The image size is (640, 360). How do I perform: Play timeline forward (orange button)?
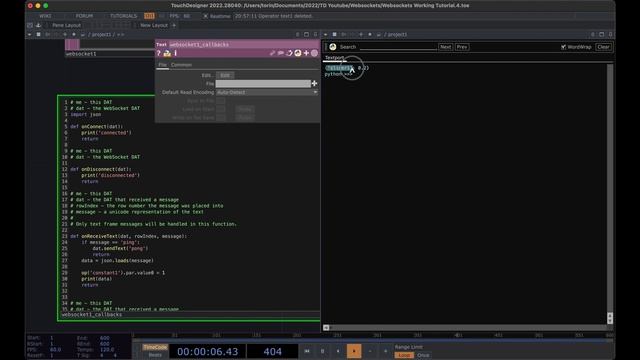[354, 351]
